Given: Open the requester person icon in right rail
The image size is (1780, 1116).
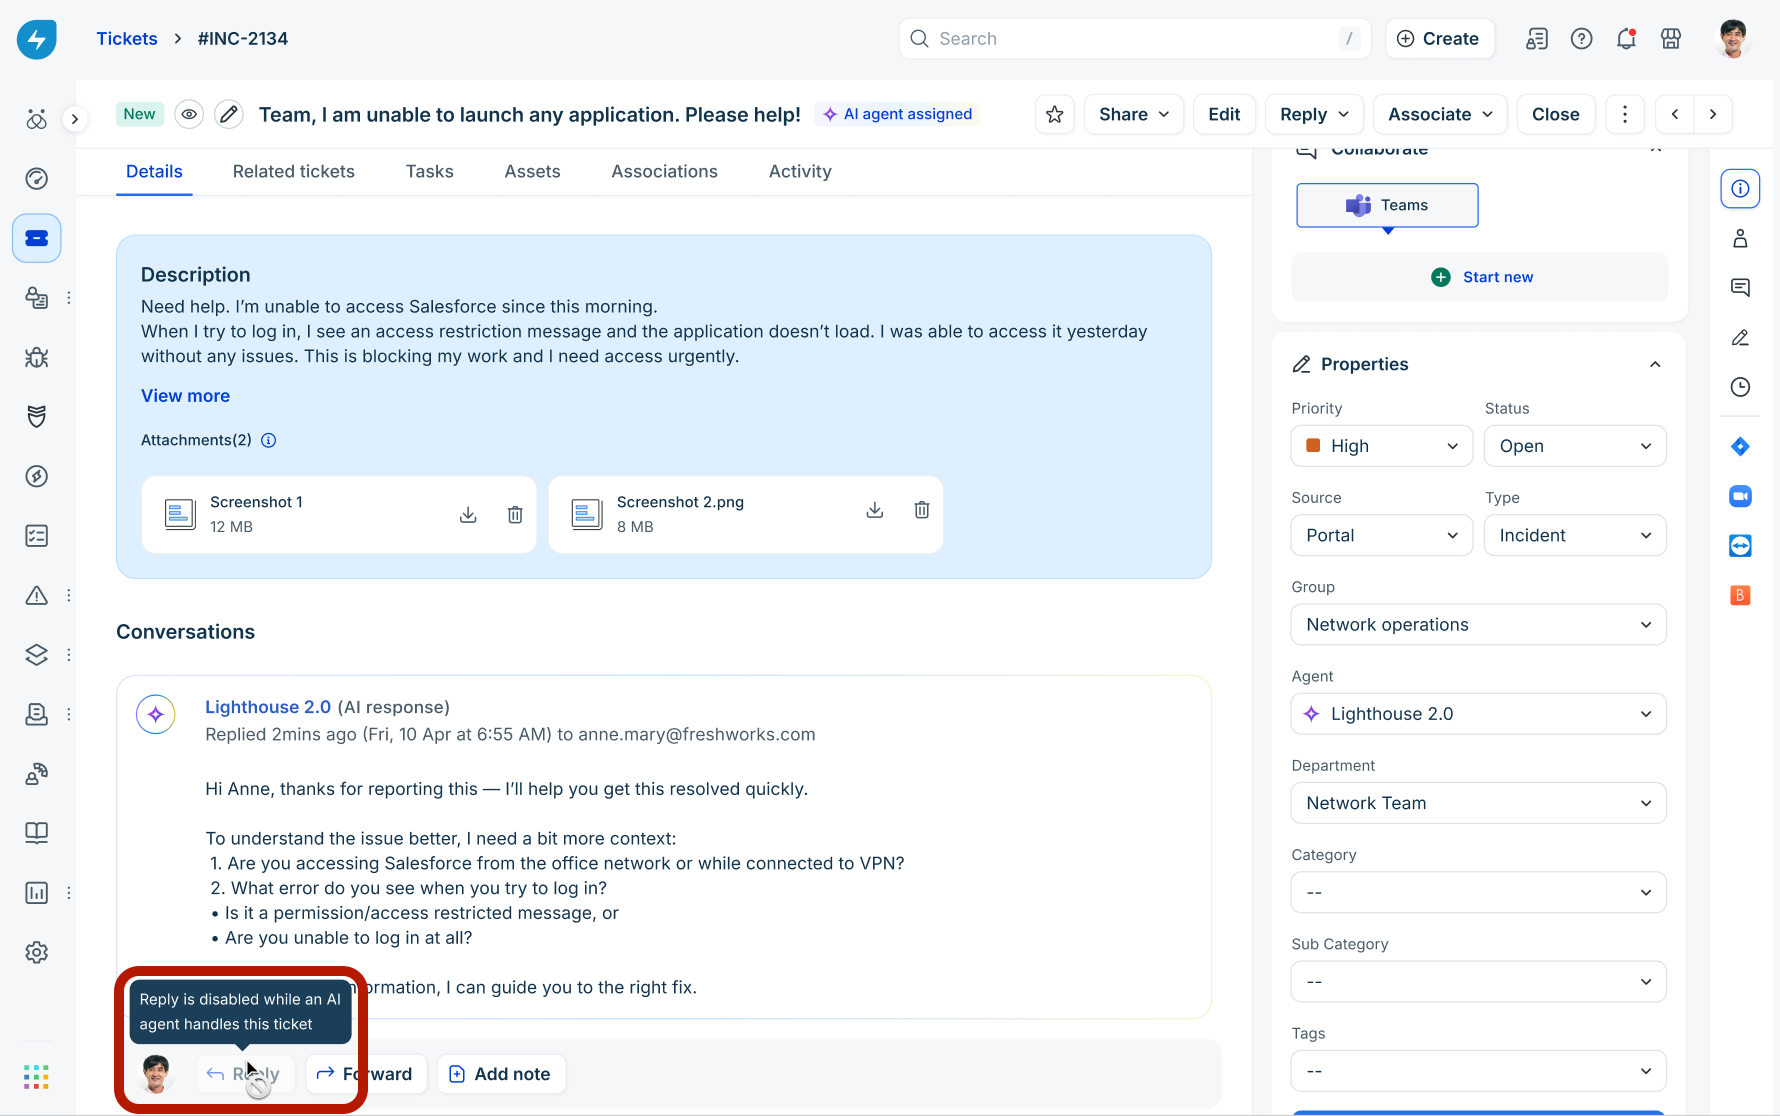Looking at the screenshot, I should 1741,238.
